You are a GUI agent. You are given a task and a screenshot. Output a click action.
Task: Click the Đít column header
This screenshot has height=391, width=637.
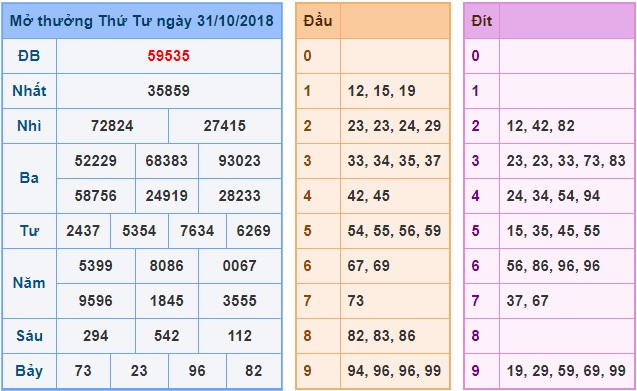482,21
